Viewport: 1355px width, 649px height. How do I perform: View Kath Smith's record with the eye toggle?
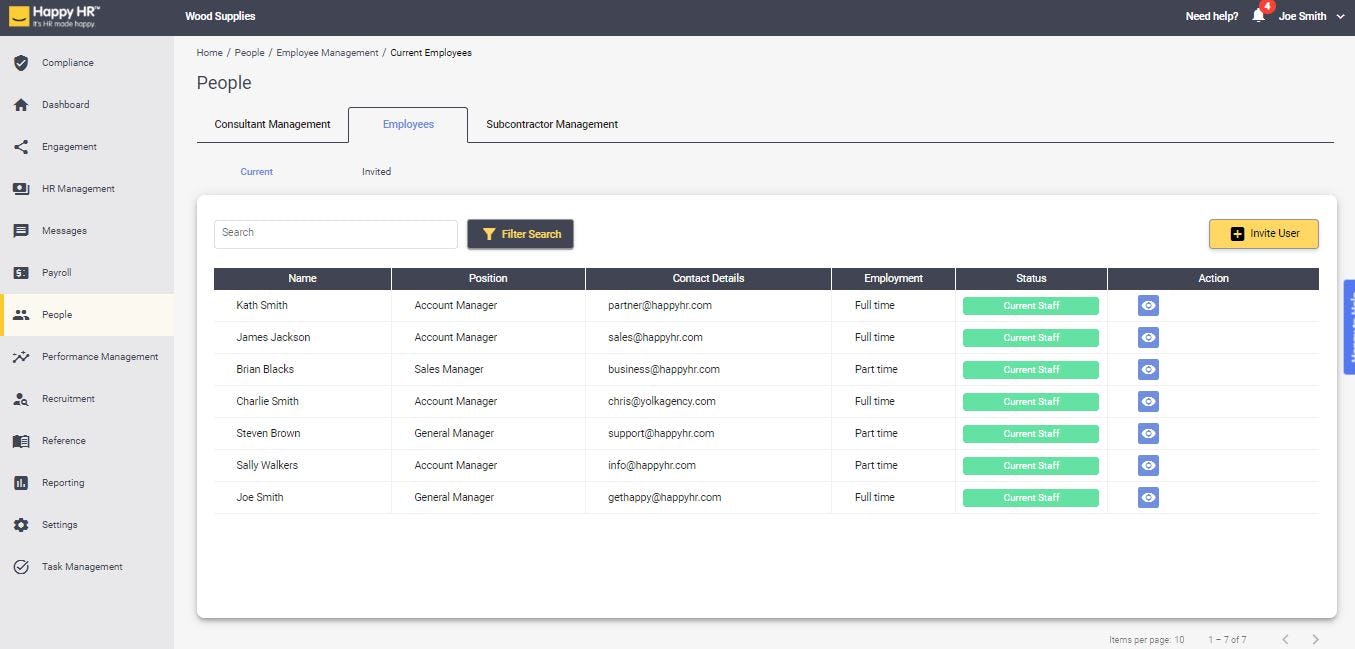tap(1147, 305)
